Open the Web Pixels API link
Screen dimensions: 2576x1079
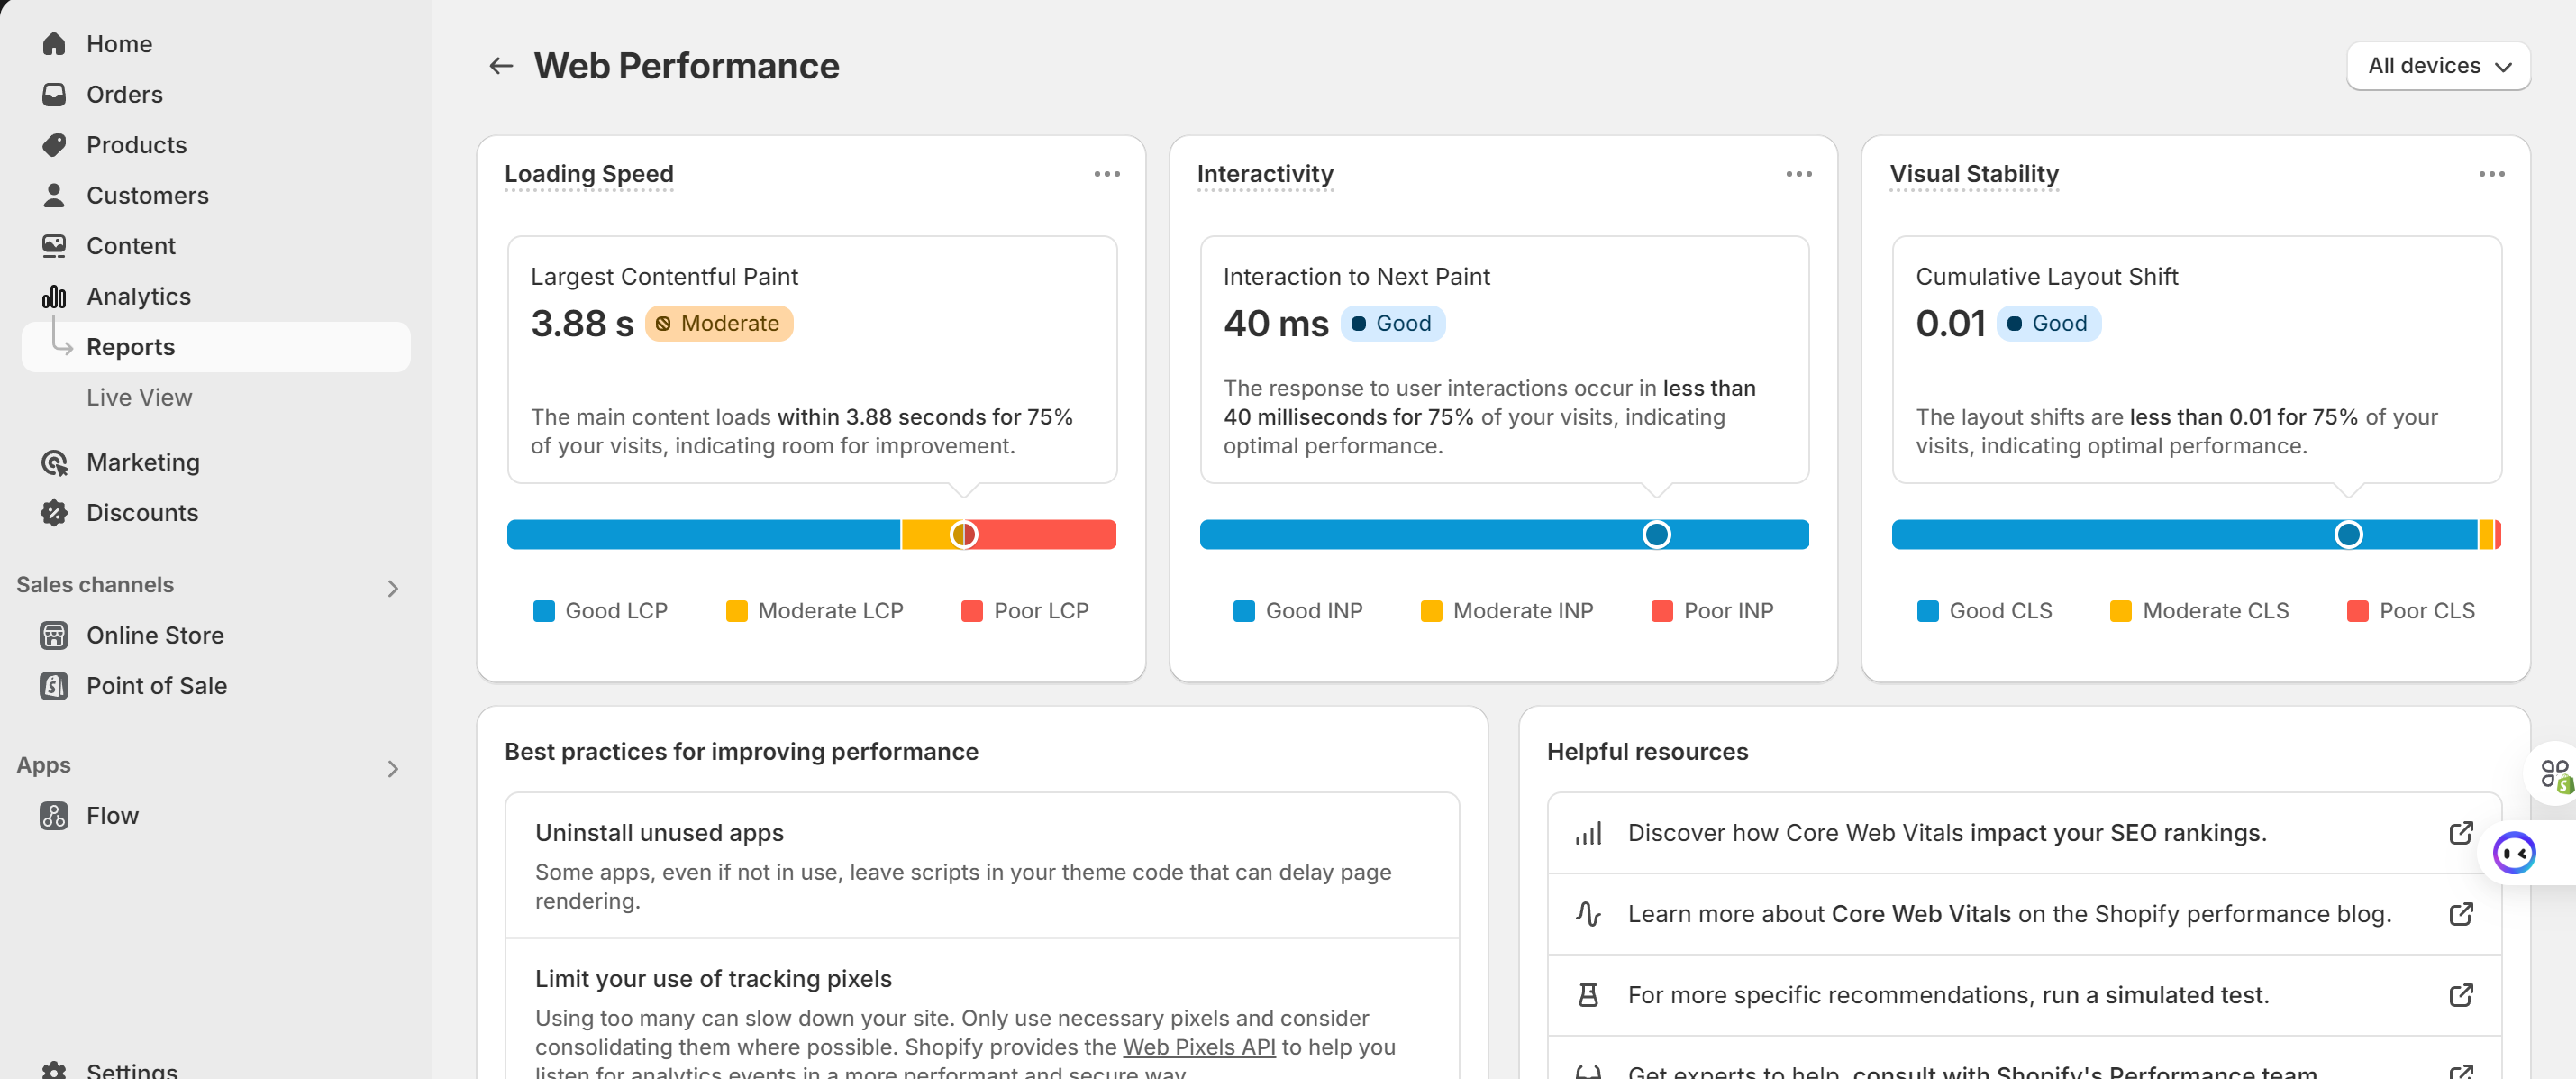pos(1198,1046)
